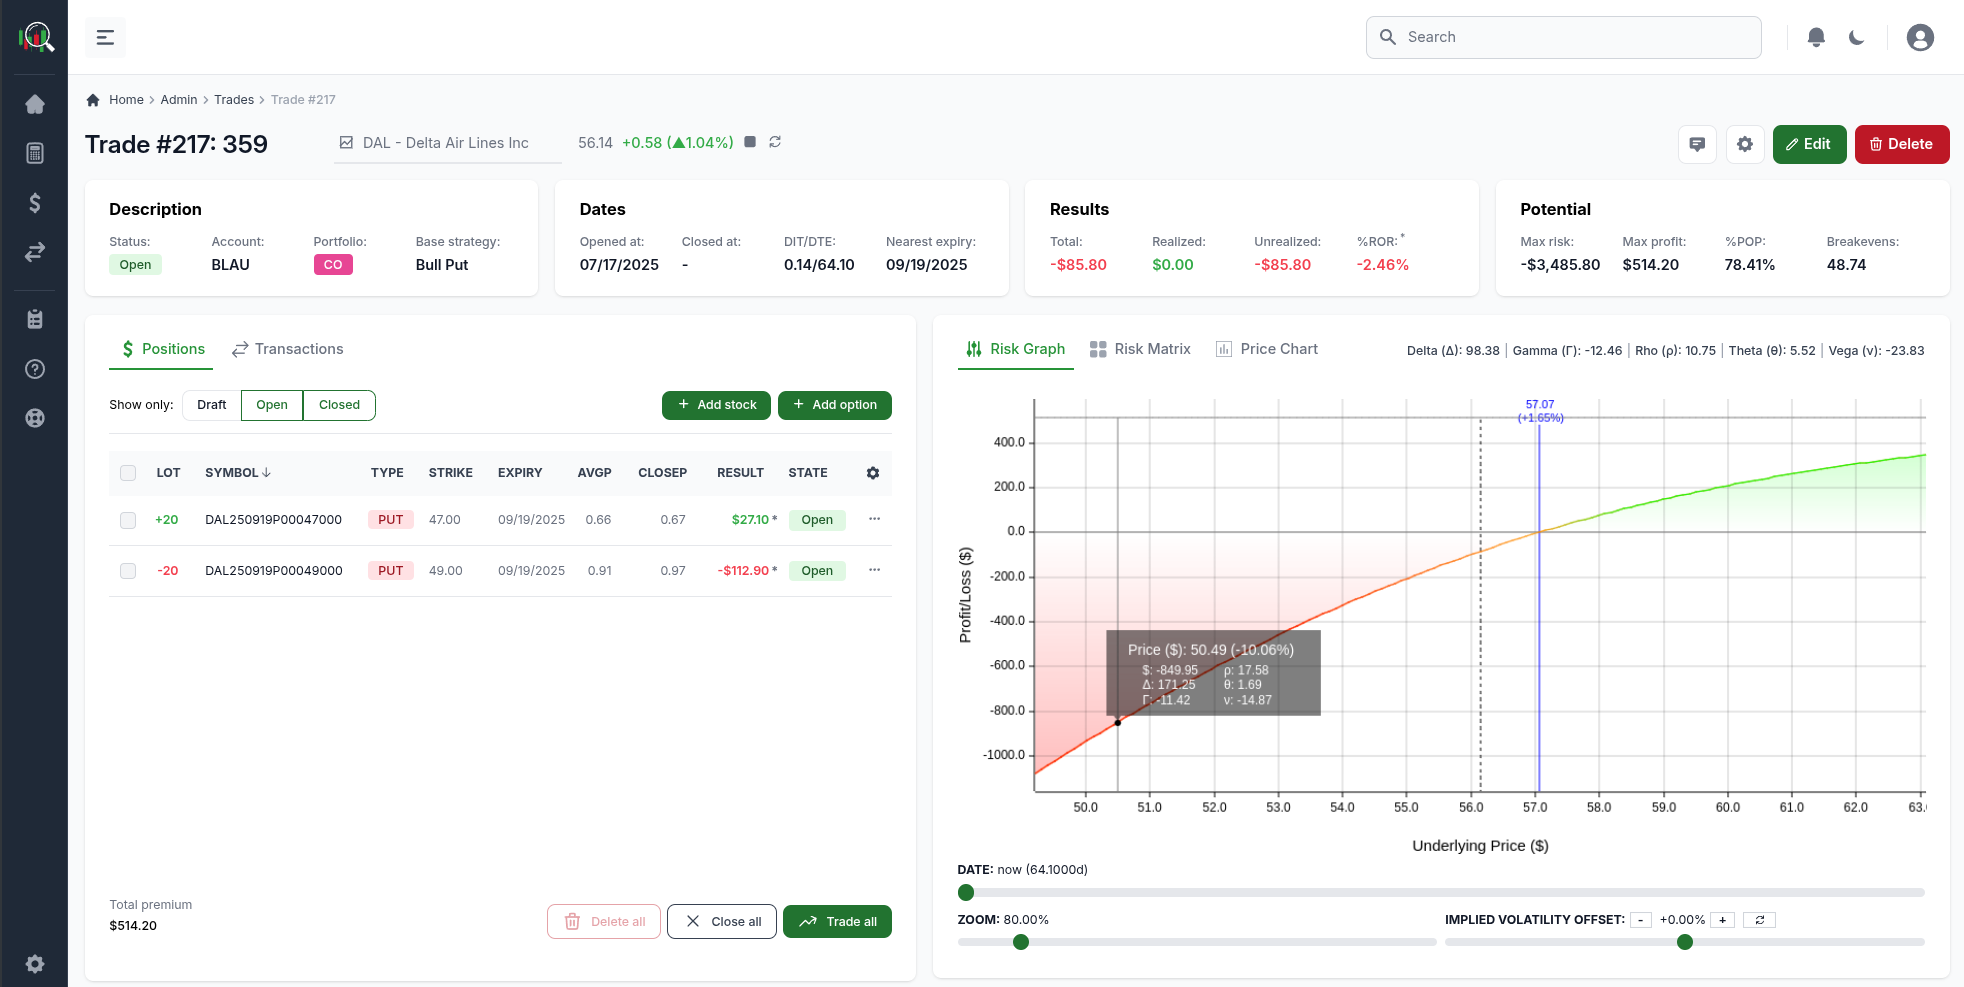Select the header checkbox to choose all positions
This screenshot has width=1964, height=987.
(127, 472)
